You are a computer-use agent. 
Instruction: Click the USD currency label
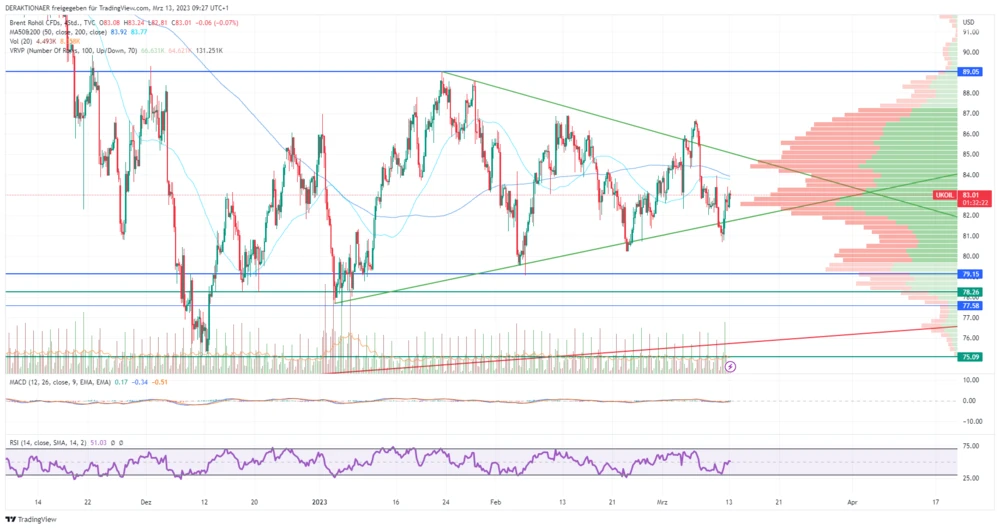tap(968, 22)
